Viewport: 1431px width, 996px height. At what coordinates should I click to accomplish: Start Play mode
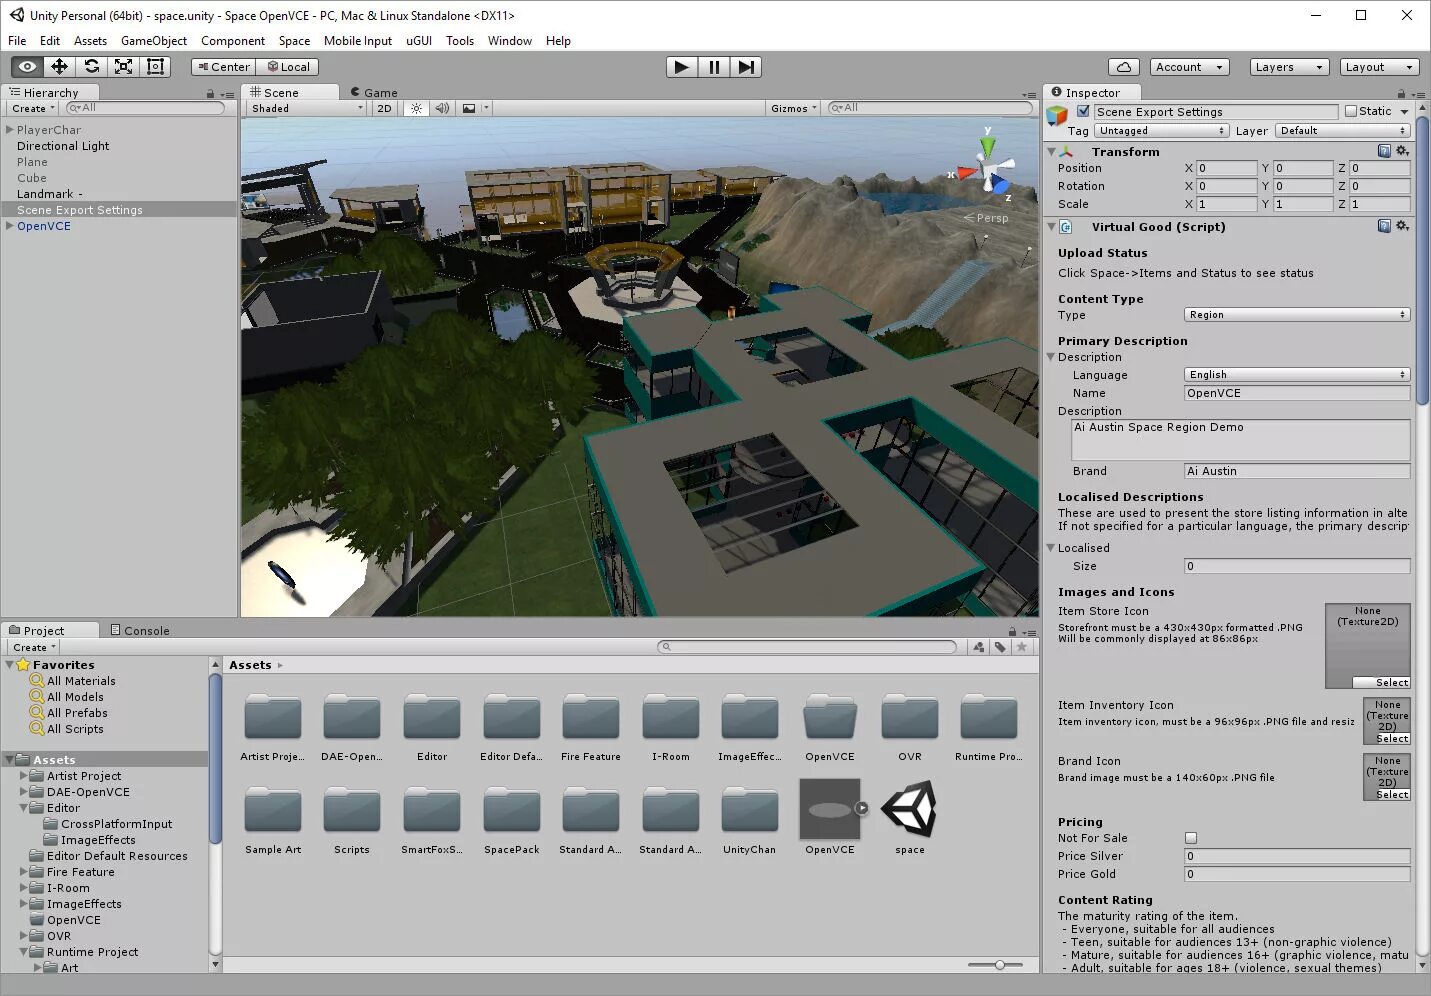click(682, 67)
